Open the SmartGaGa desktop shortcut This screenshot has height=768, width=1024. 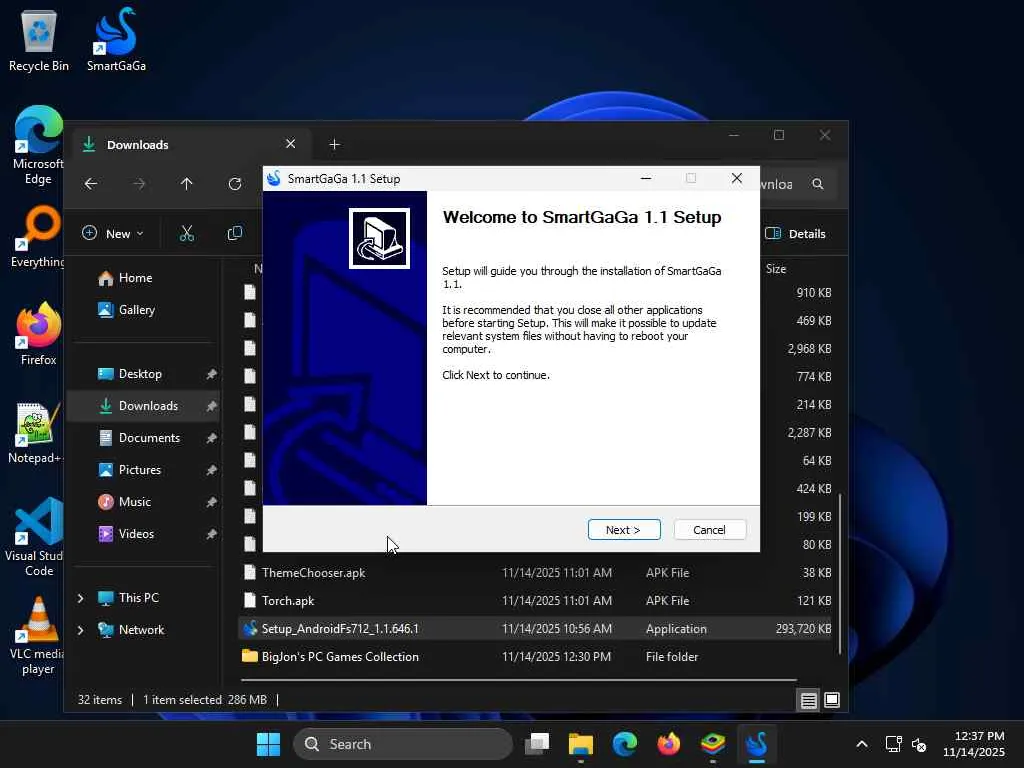click(x=116, y=39)
